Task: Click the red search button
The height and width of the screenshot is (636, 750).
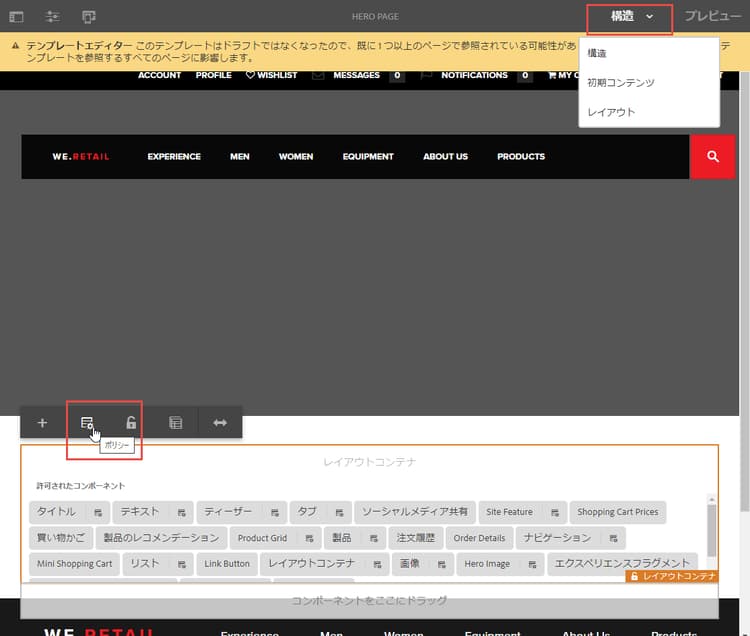Action: (x=712, y=157)
